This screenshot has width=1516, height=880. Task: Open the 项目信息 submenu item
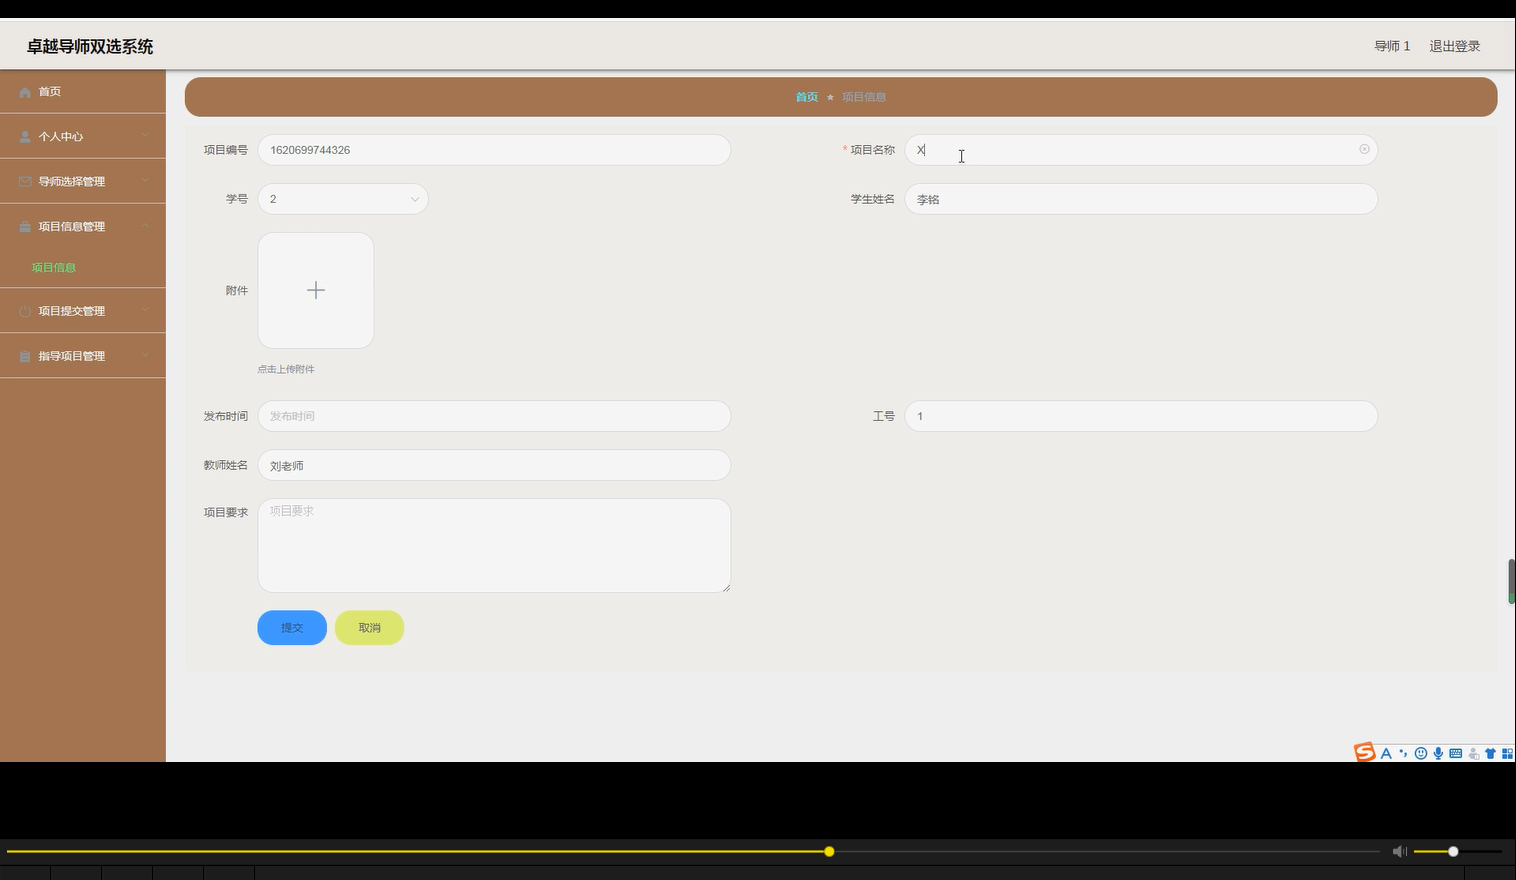point(54,267)
